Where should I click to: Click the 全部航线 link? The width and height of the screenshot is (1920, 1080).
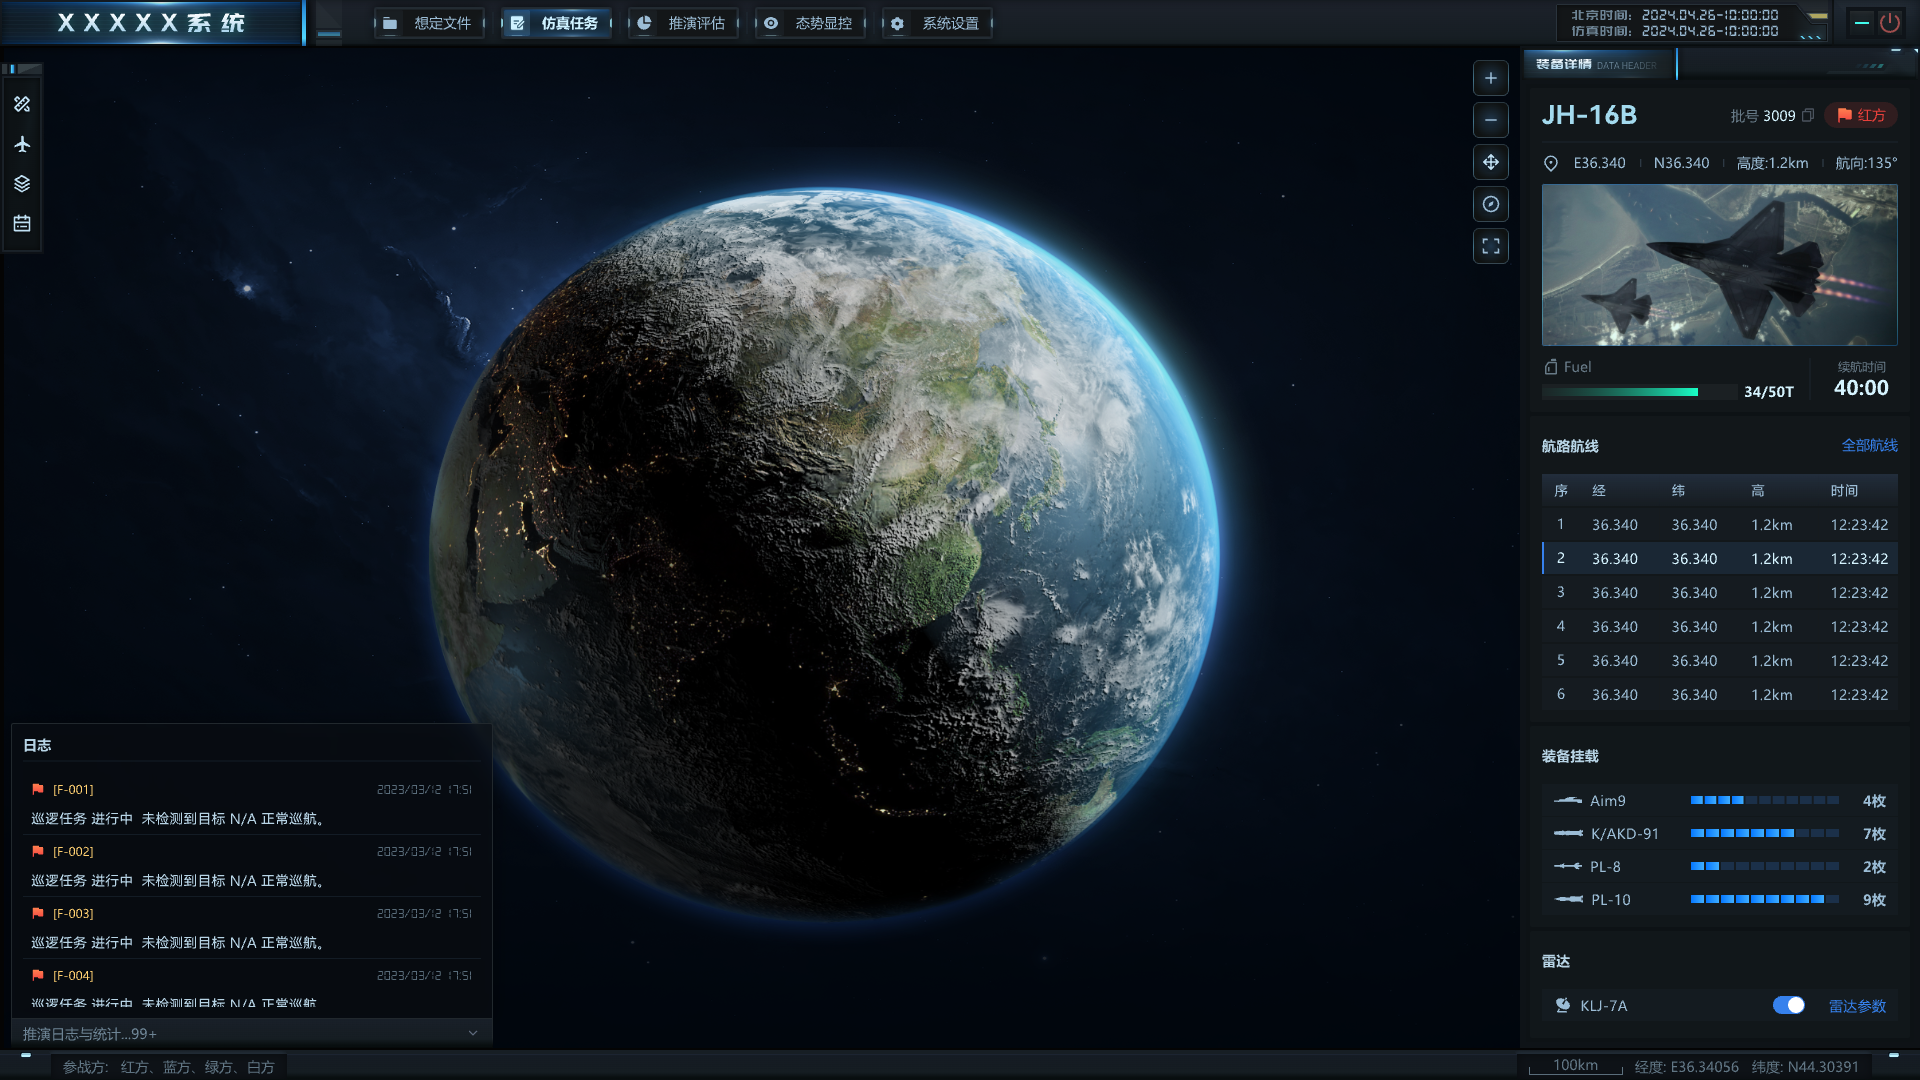pyautogui.click(x=1869, y=445)
